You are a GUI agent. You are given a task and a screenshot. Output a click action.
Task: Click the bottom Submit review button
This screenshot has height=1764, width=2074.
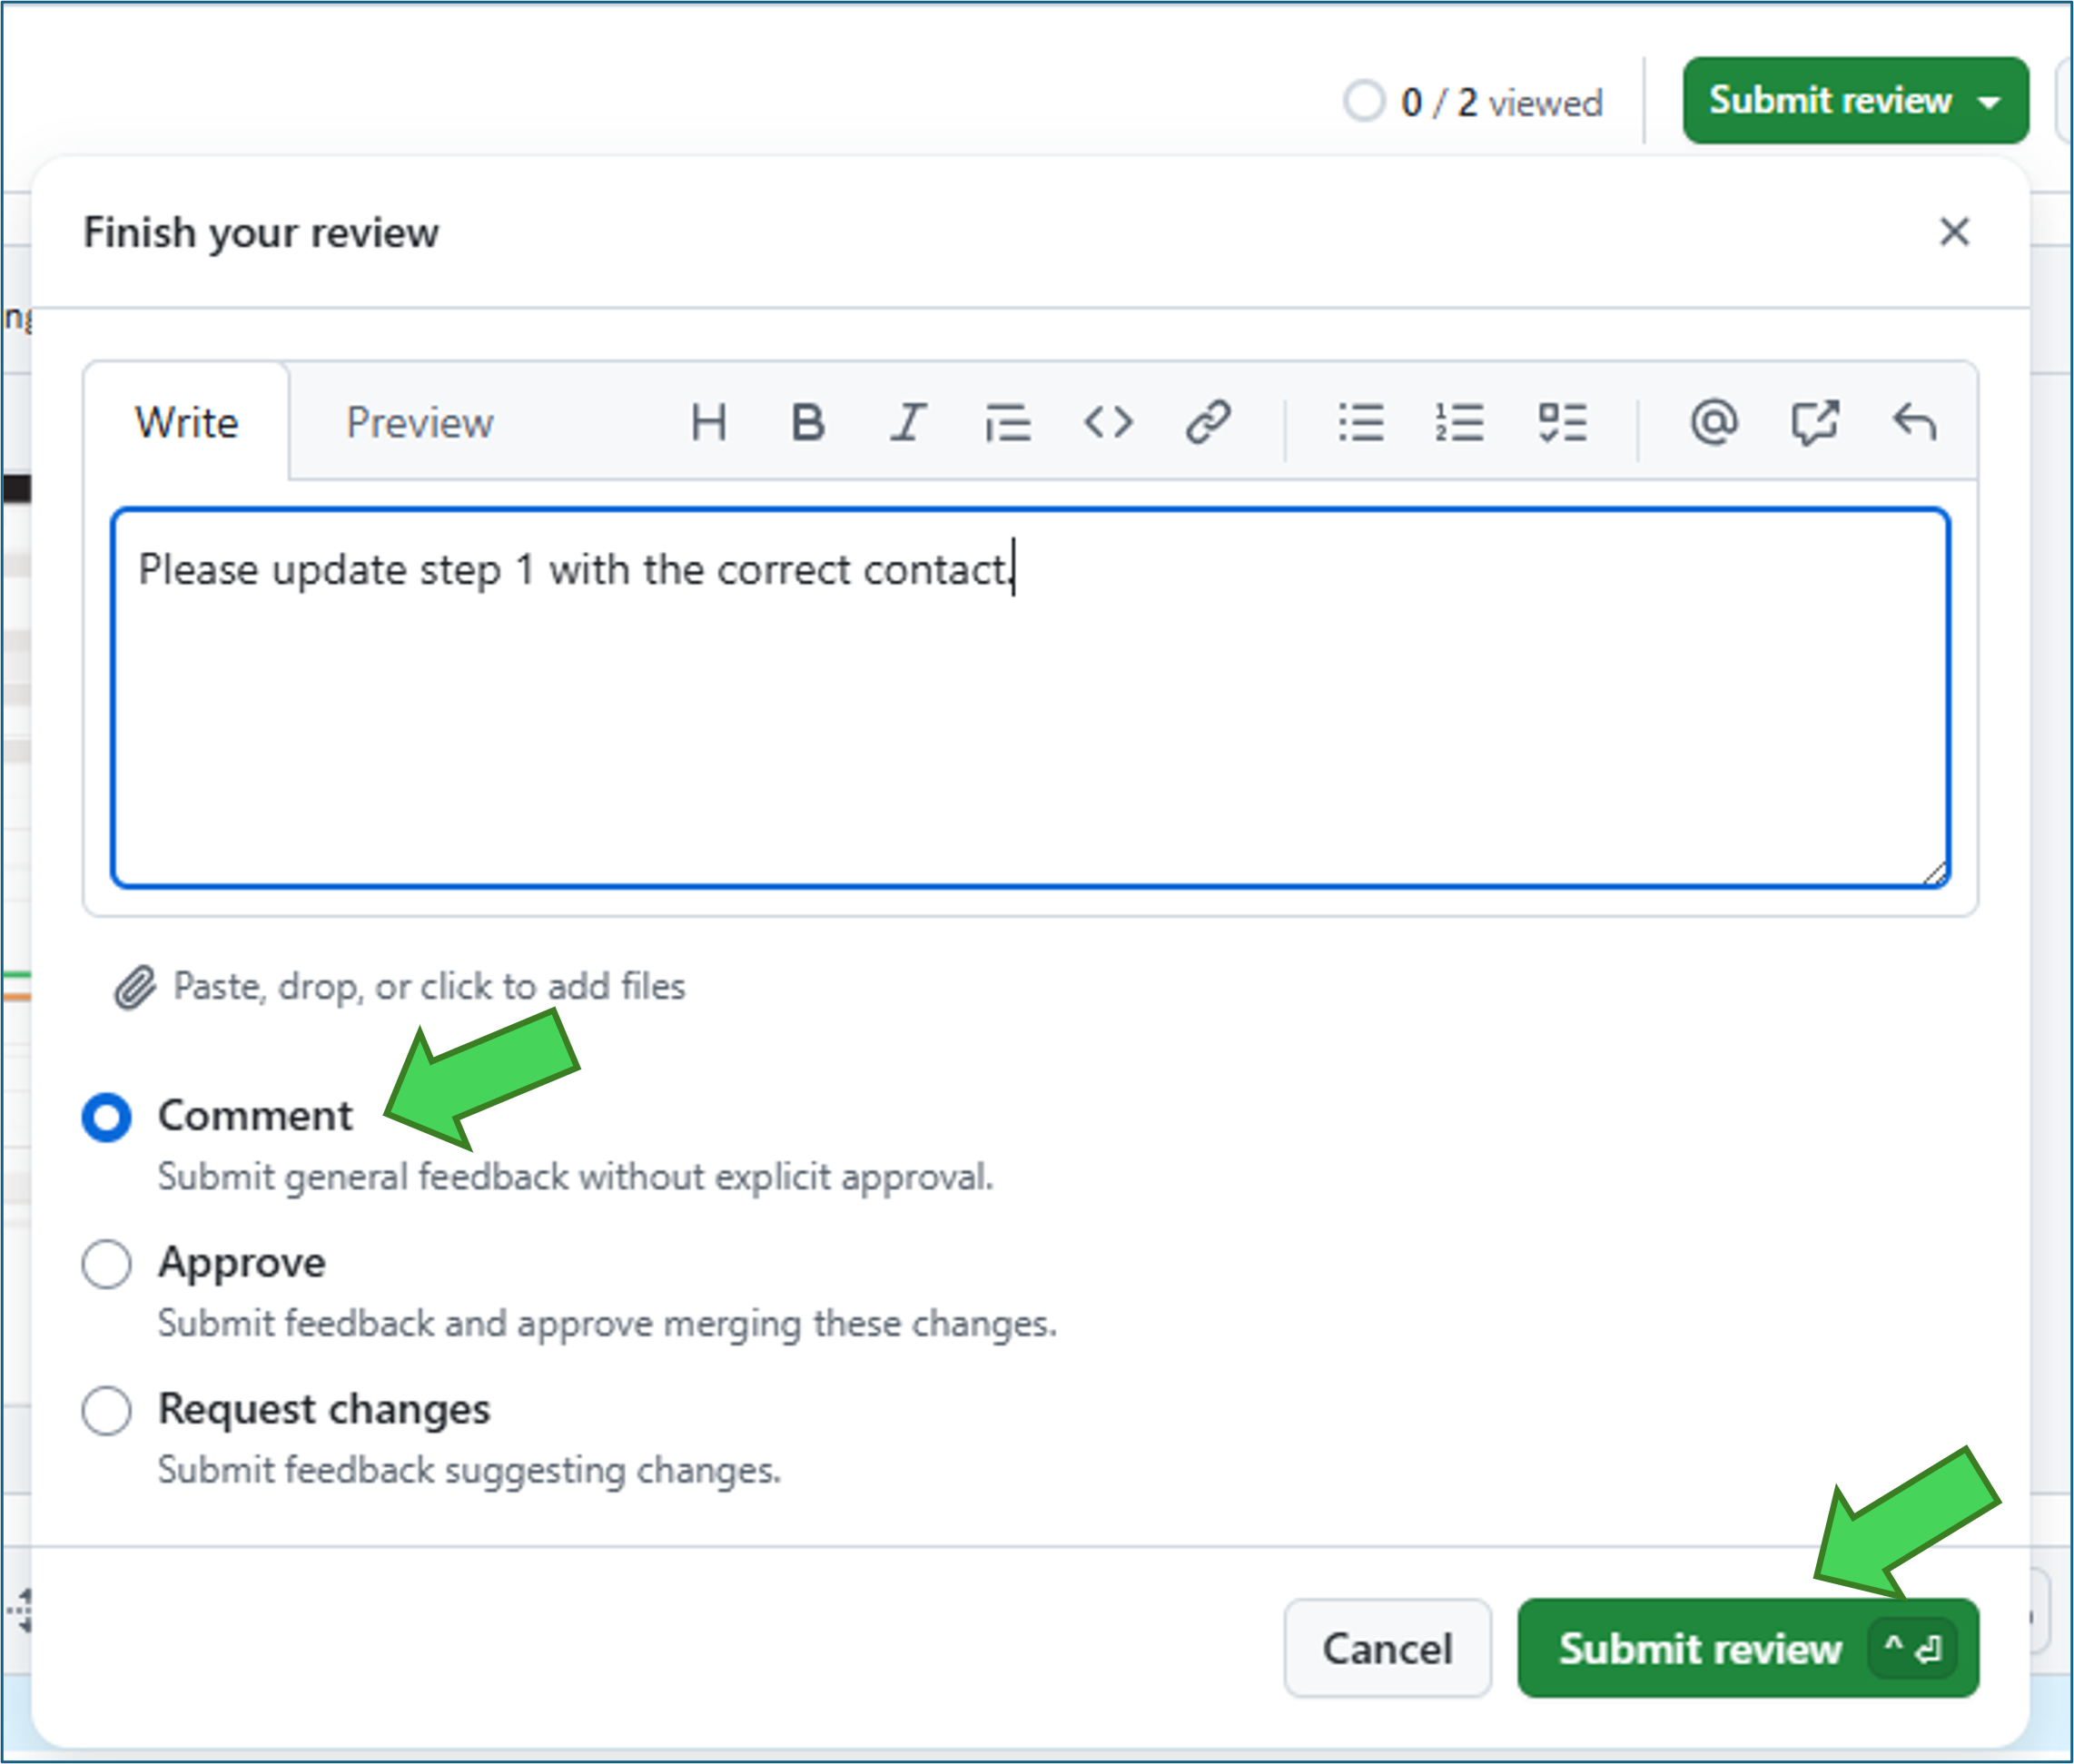click(x=1747, y=1648)
